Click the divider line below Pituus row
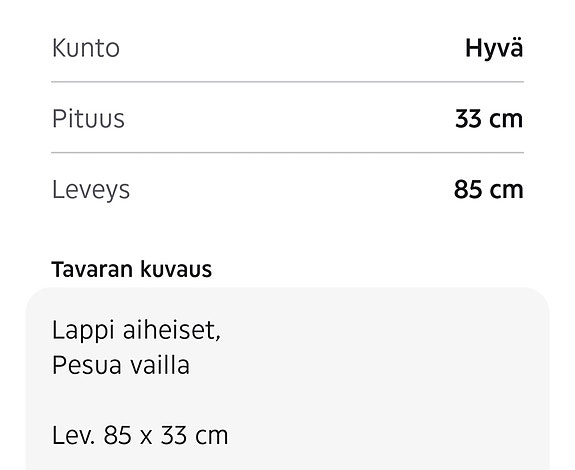The height and width of the screenshot is (470, 575). (288, 152)
